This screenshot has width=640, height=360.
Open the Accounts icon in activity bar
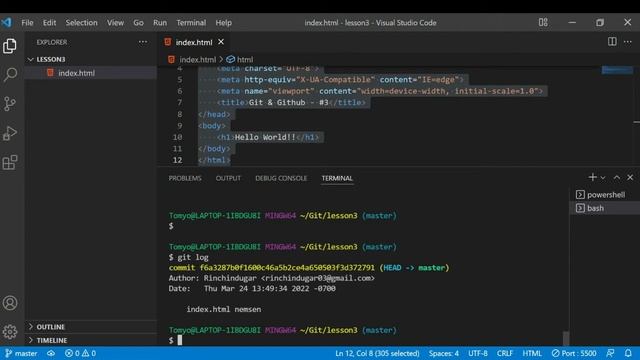[x=10, y=303]
